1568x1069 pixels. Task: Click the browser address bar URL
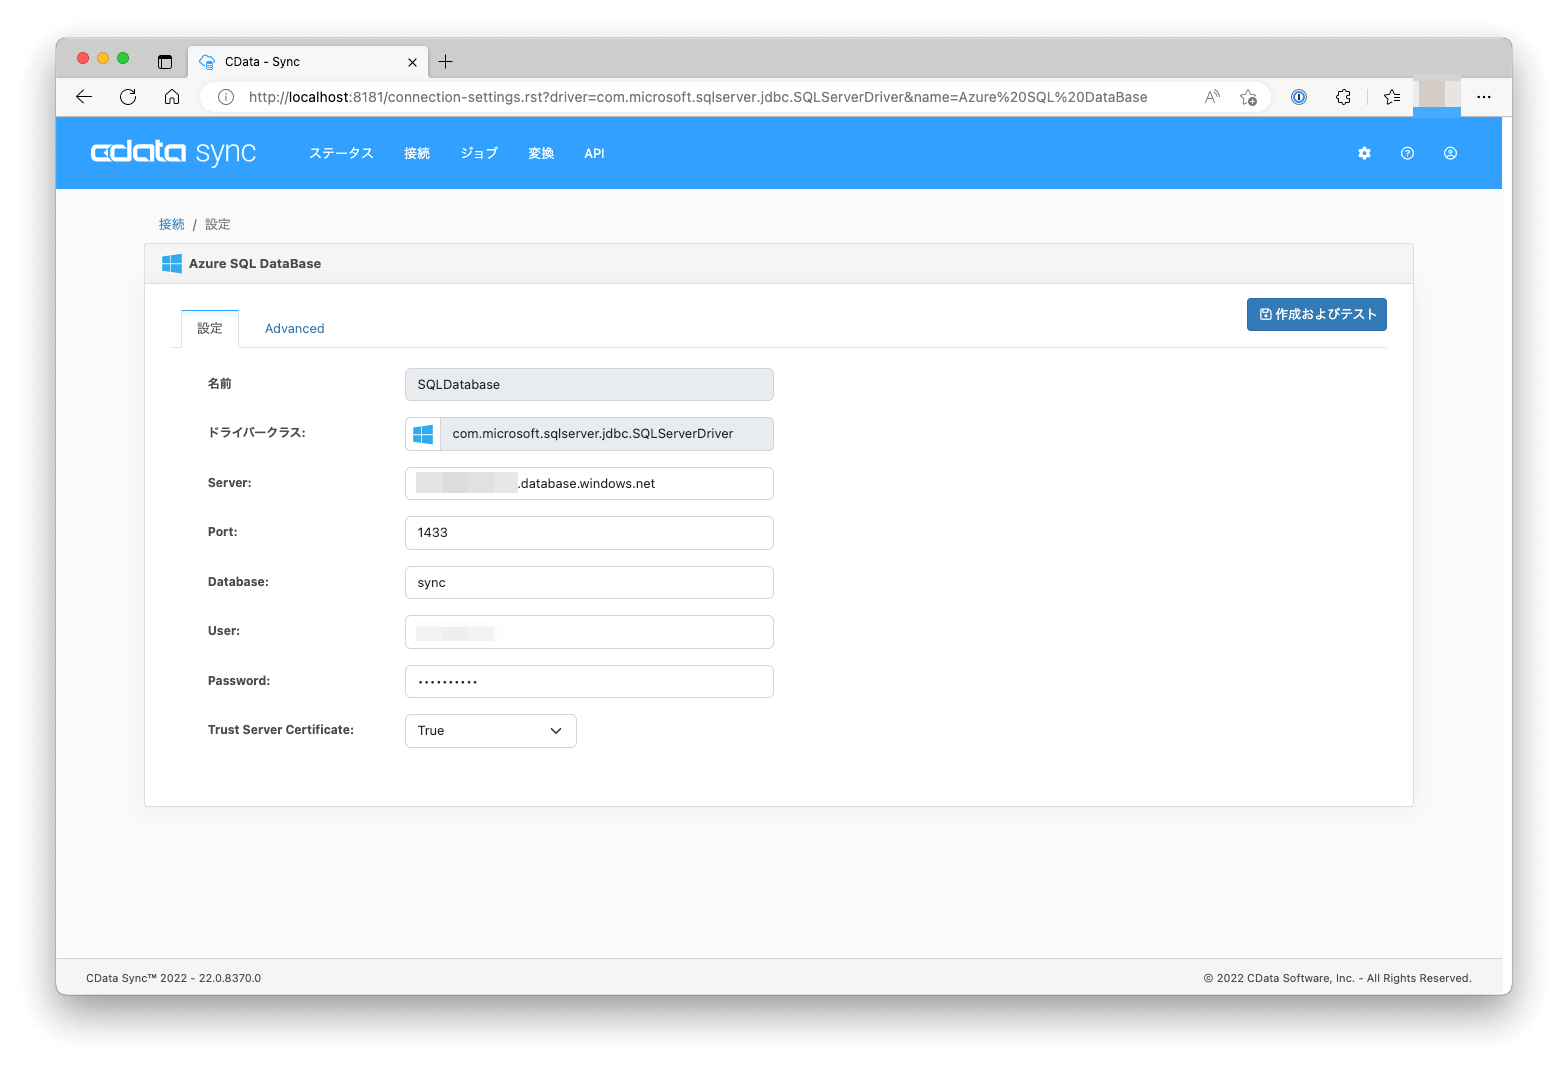698,97
